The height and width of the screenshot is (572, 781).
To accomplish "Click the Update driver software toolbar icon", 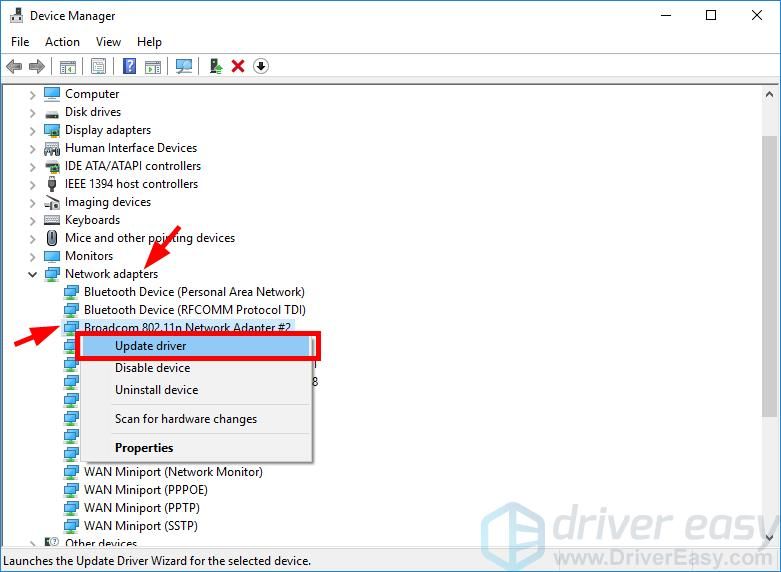I will pos(215,67).
